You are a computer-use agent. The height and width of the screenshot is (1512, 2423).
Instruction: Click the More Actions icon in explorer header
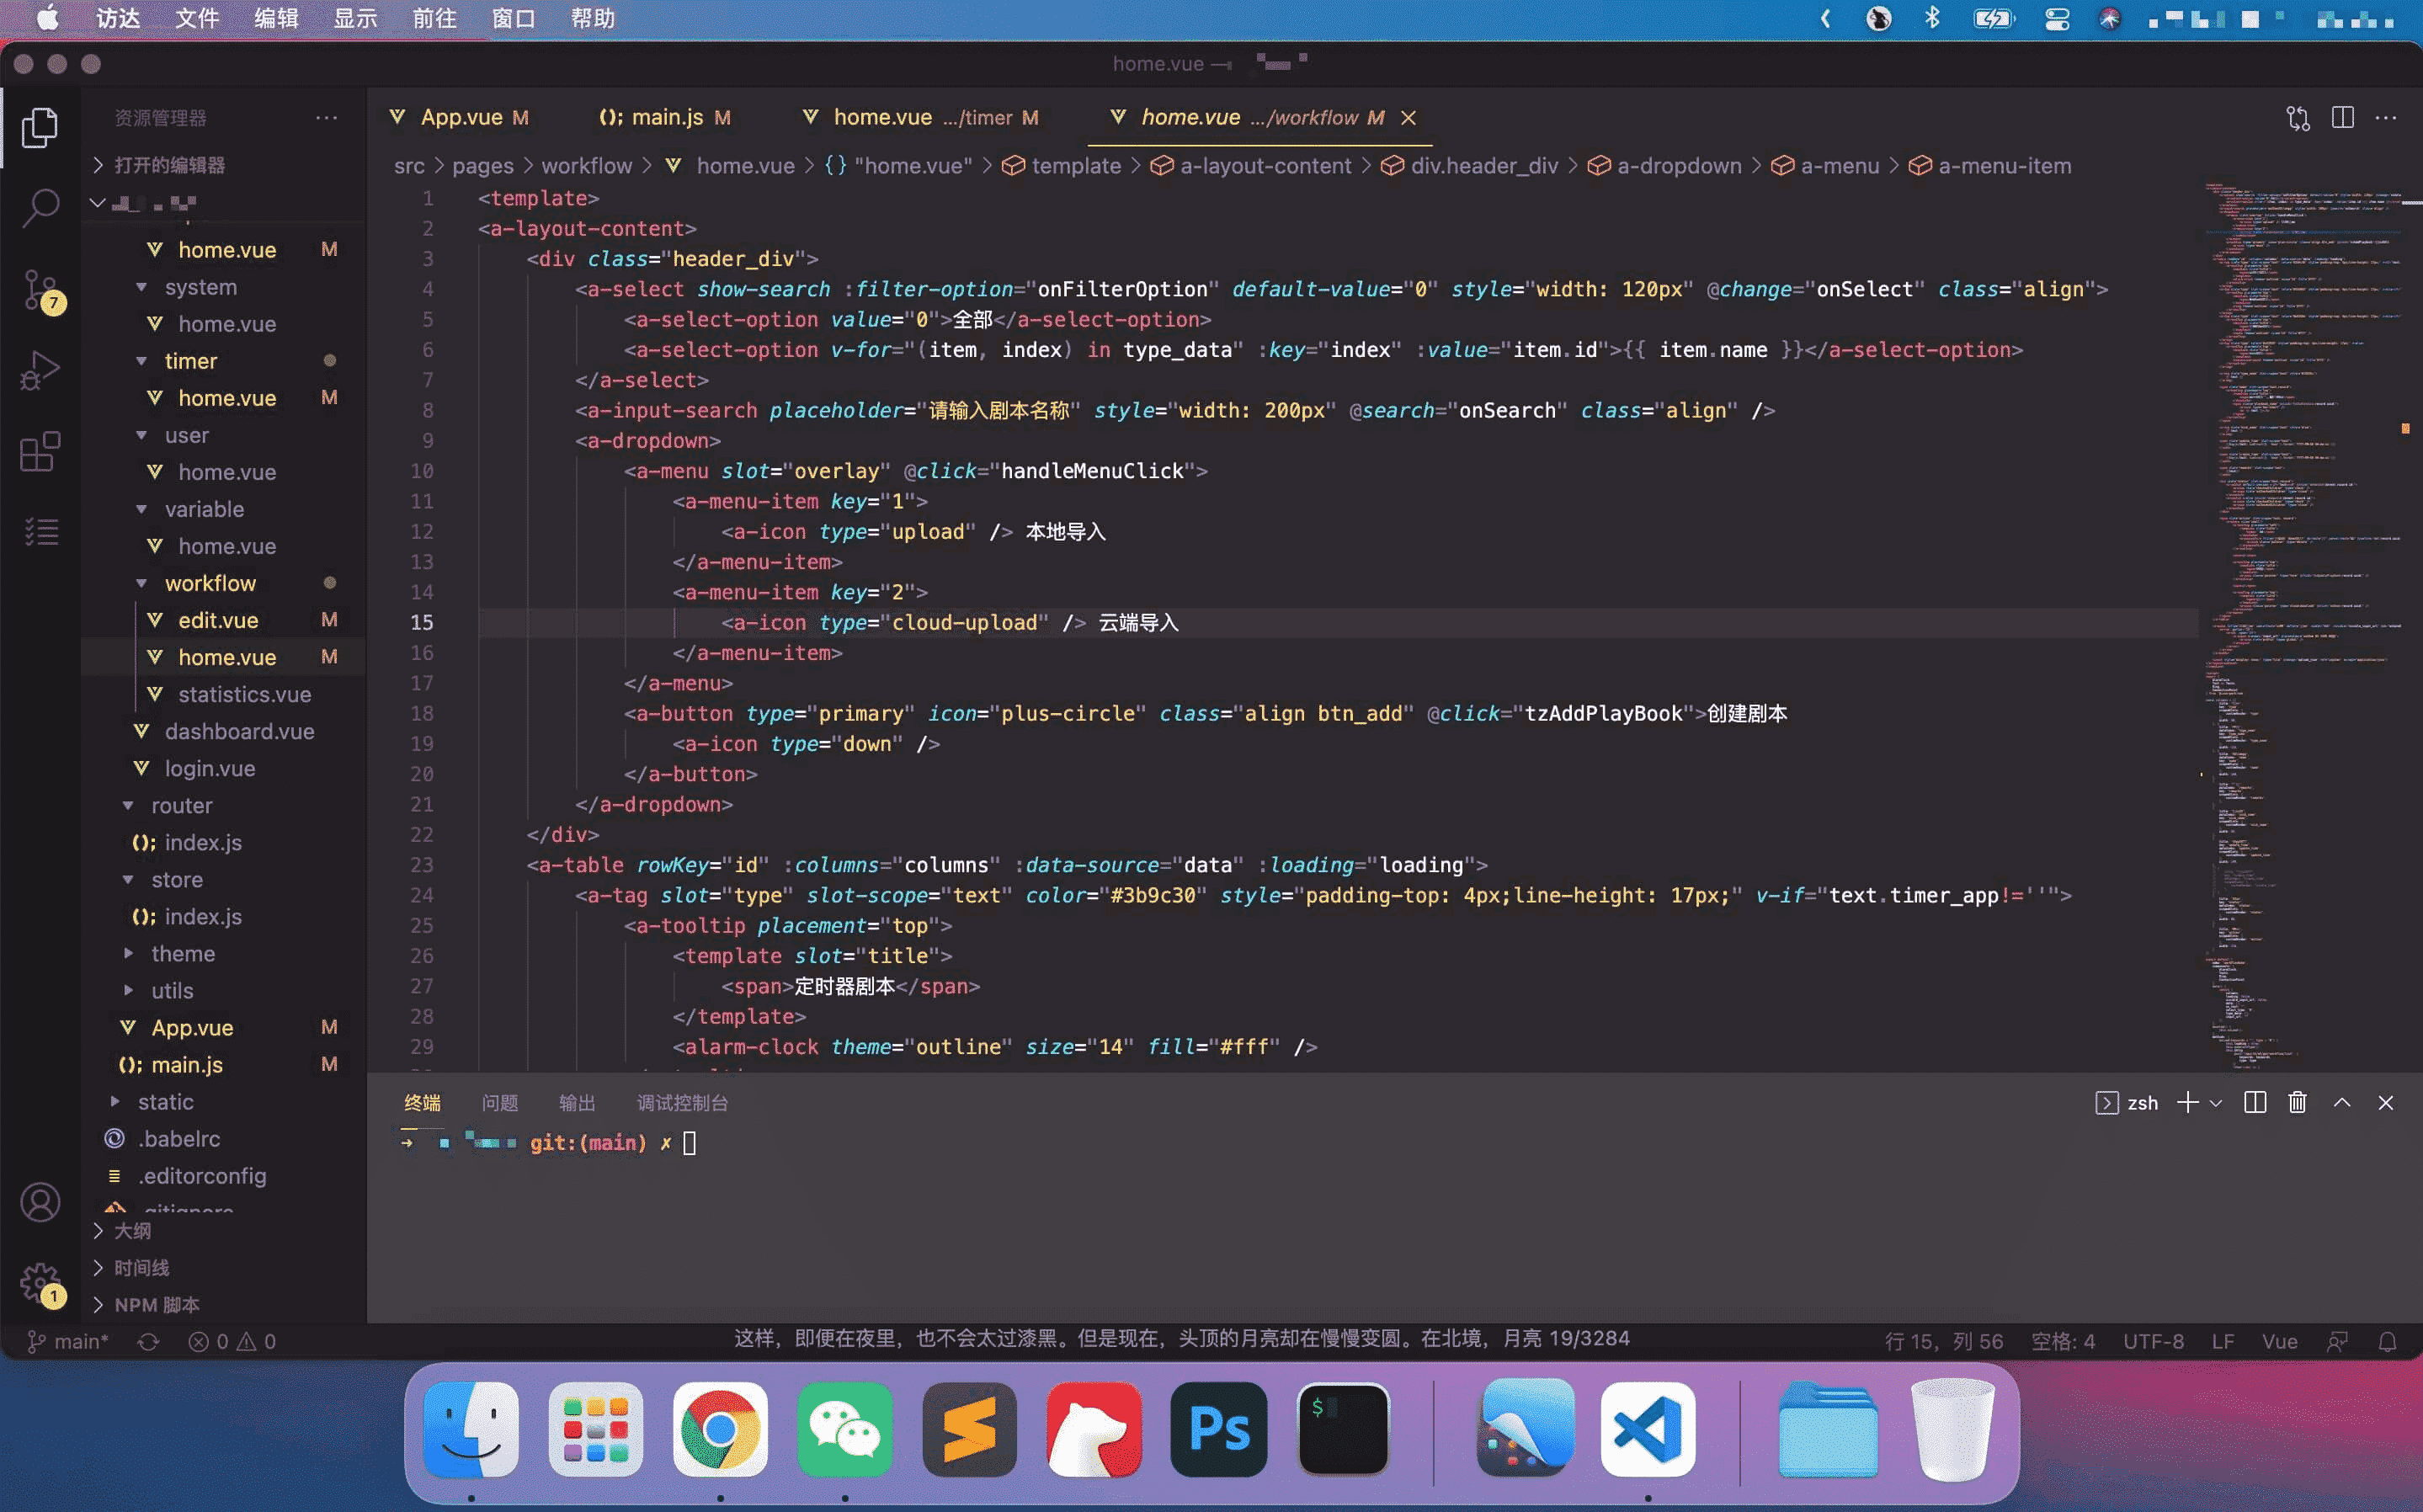[x=324, y=119]
